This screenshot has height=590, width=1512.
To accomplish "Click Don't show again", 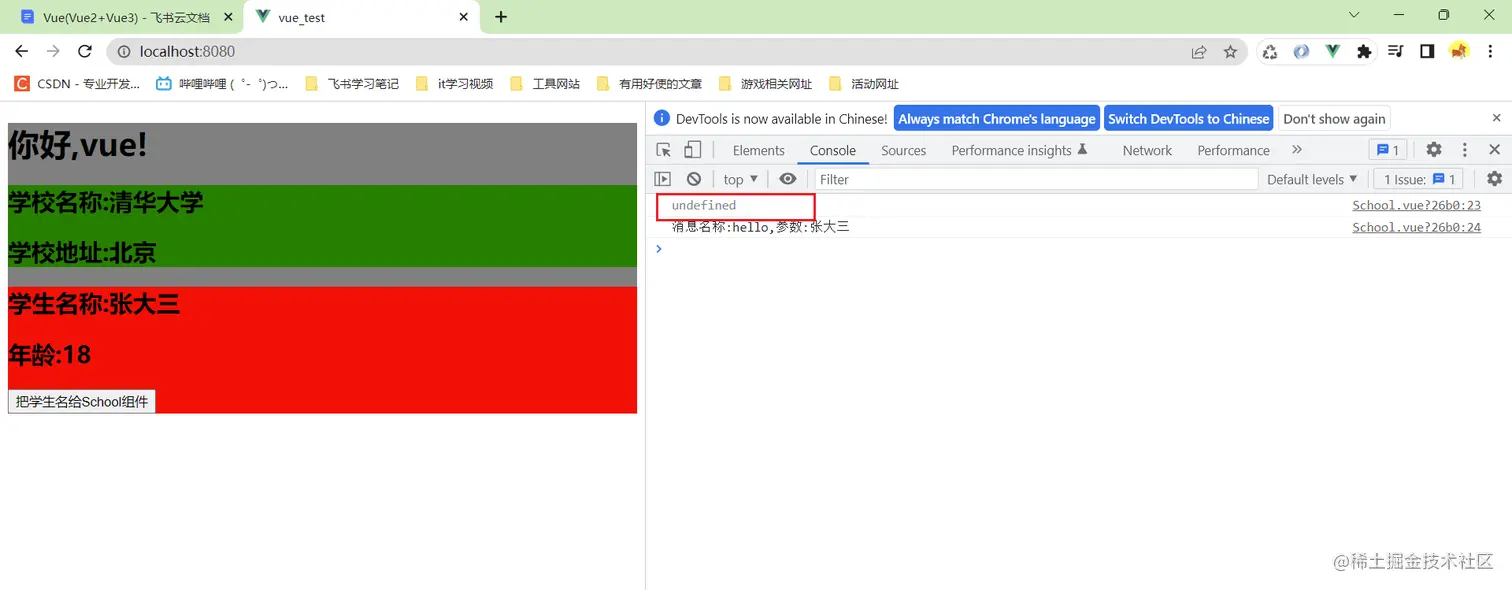I will coord(1334,118).
